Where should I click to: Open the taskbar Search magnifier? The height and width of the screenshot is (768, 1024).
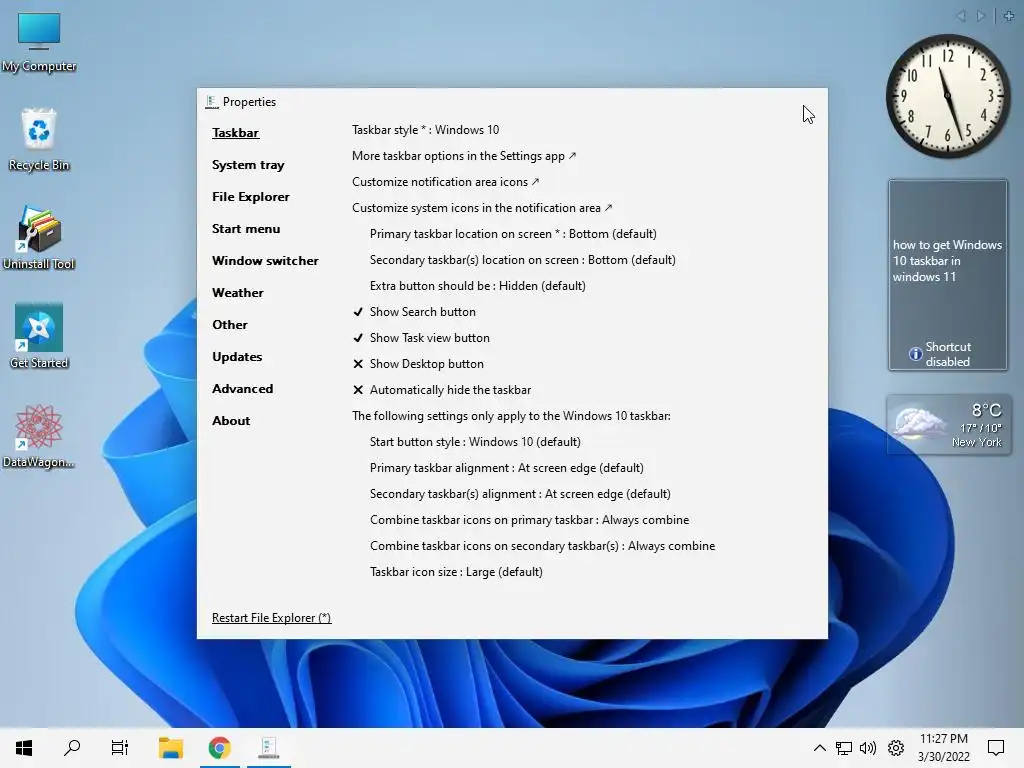click(72, 748)
